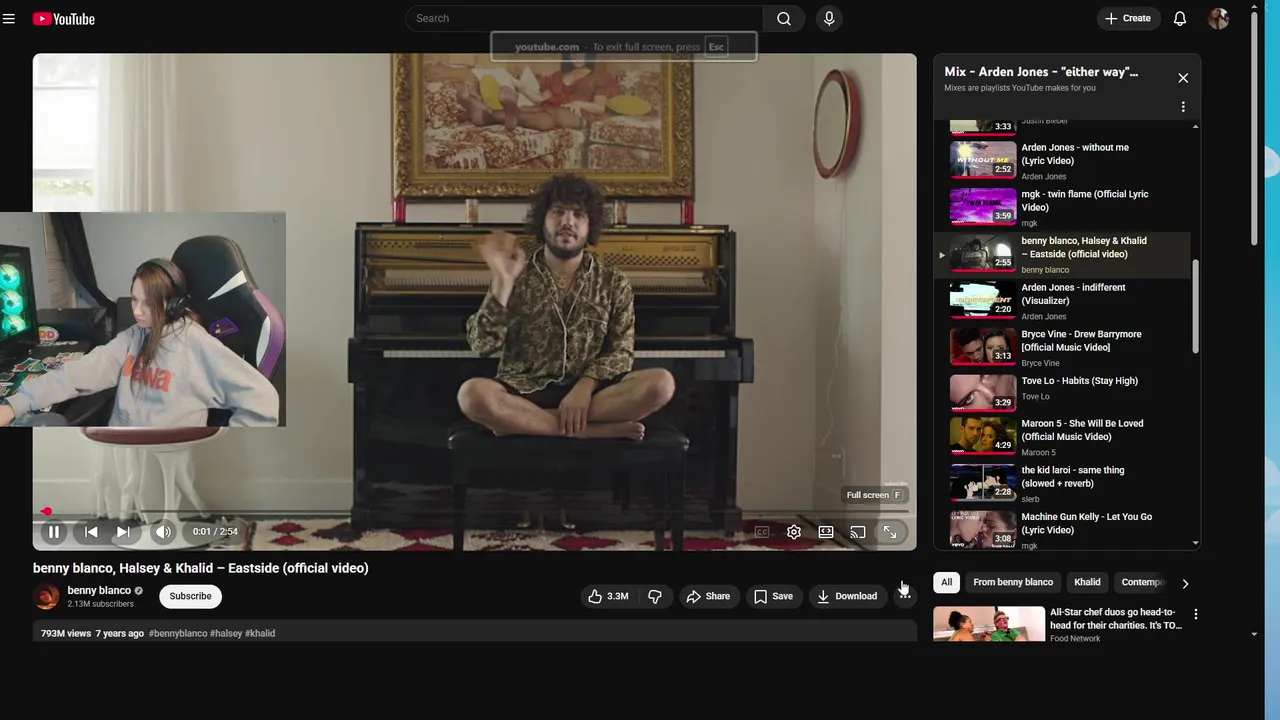Start voice search with the microphone
The image size is (1280, 720).
tap(829, 18)
